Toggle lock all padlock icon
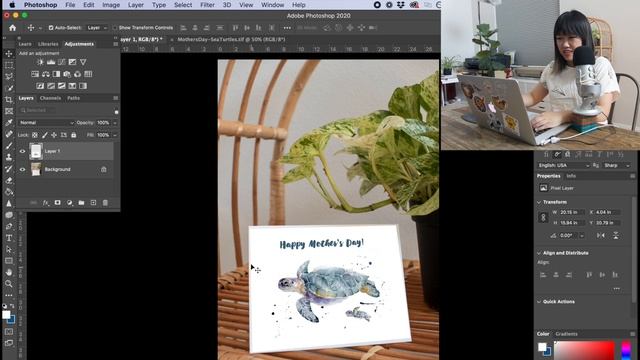Screen dimensions: 640x360 [x=73, y=135]
